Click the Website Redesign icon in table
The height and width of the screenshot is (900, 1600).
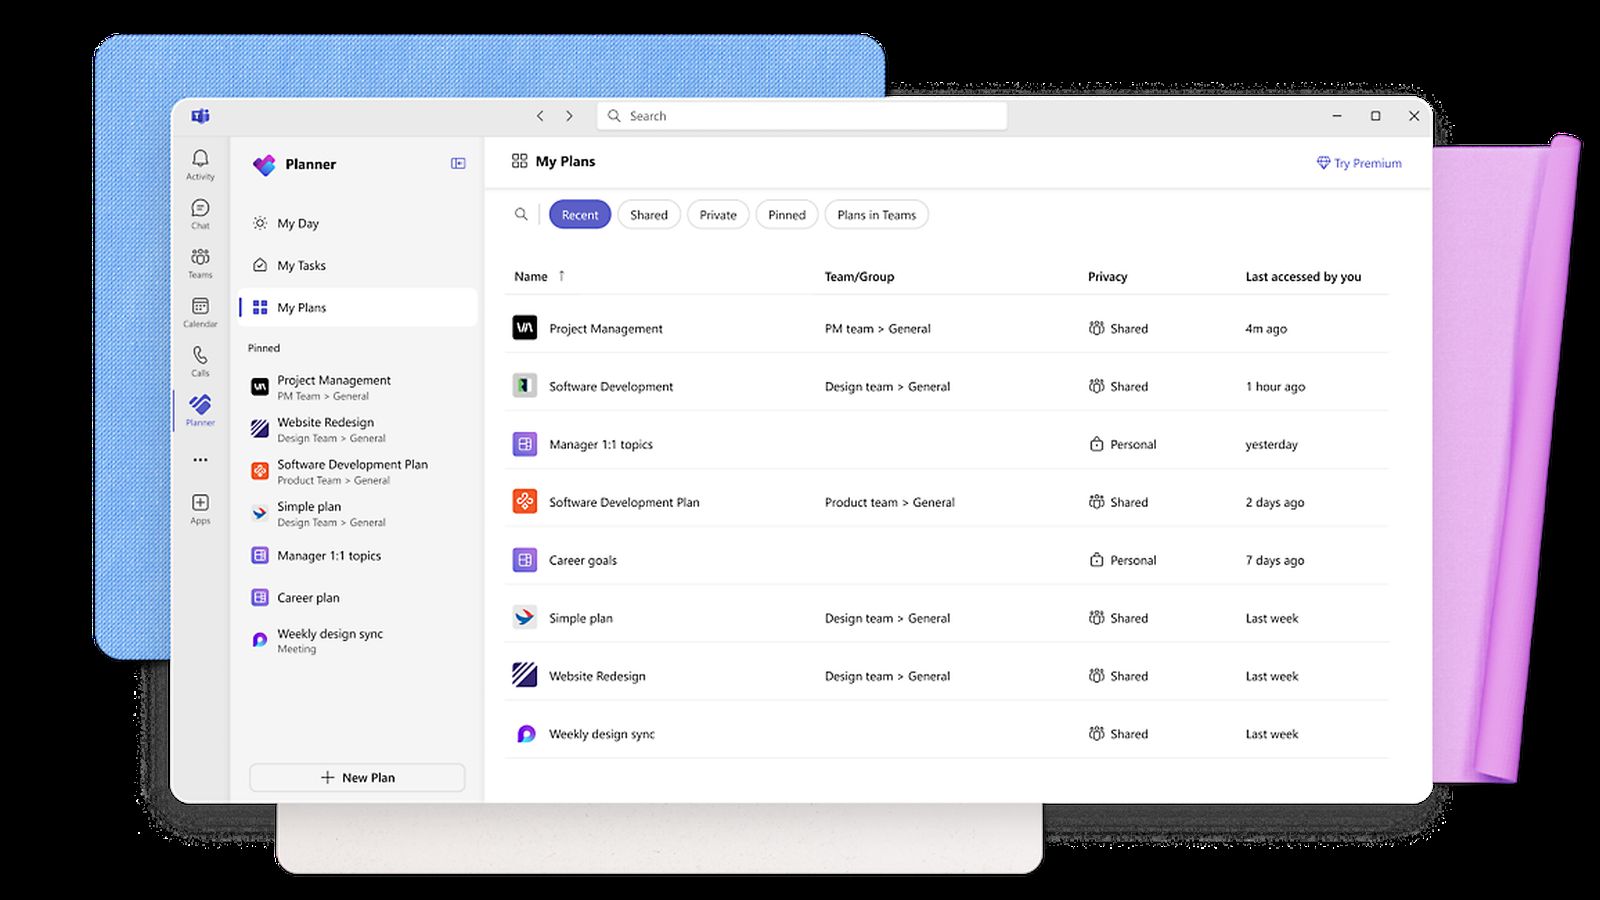click(525, 675)
